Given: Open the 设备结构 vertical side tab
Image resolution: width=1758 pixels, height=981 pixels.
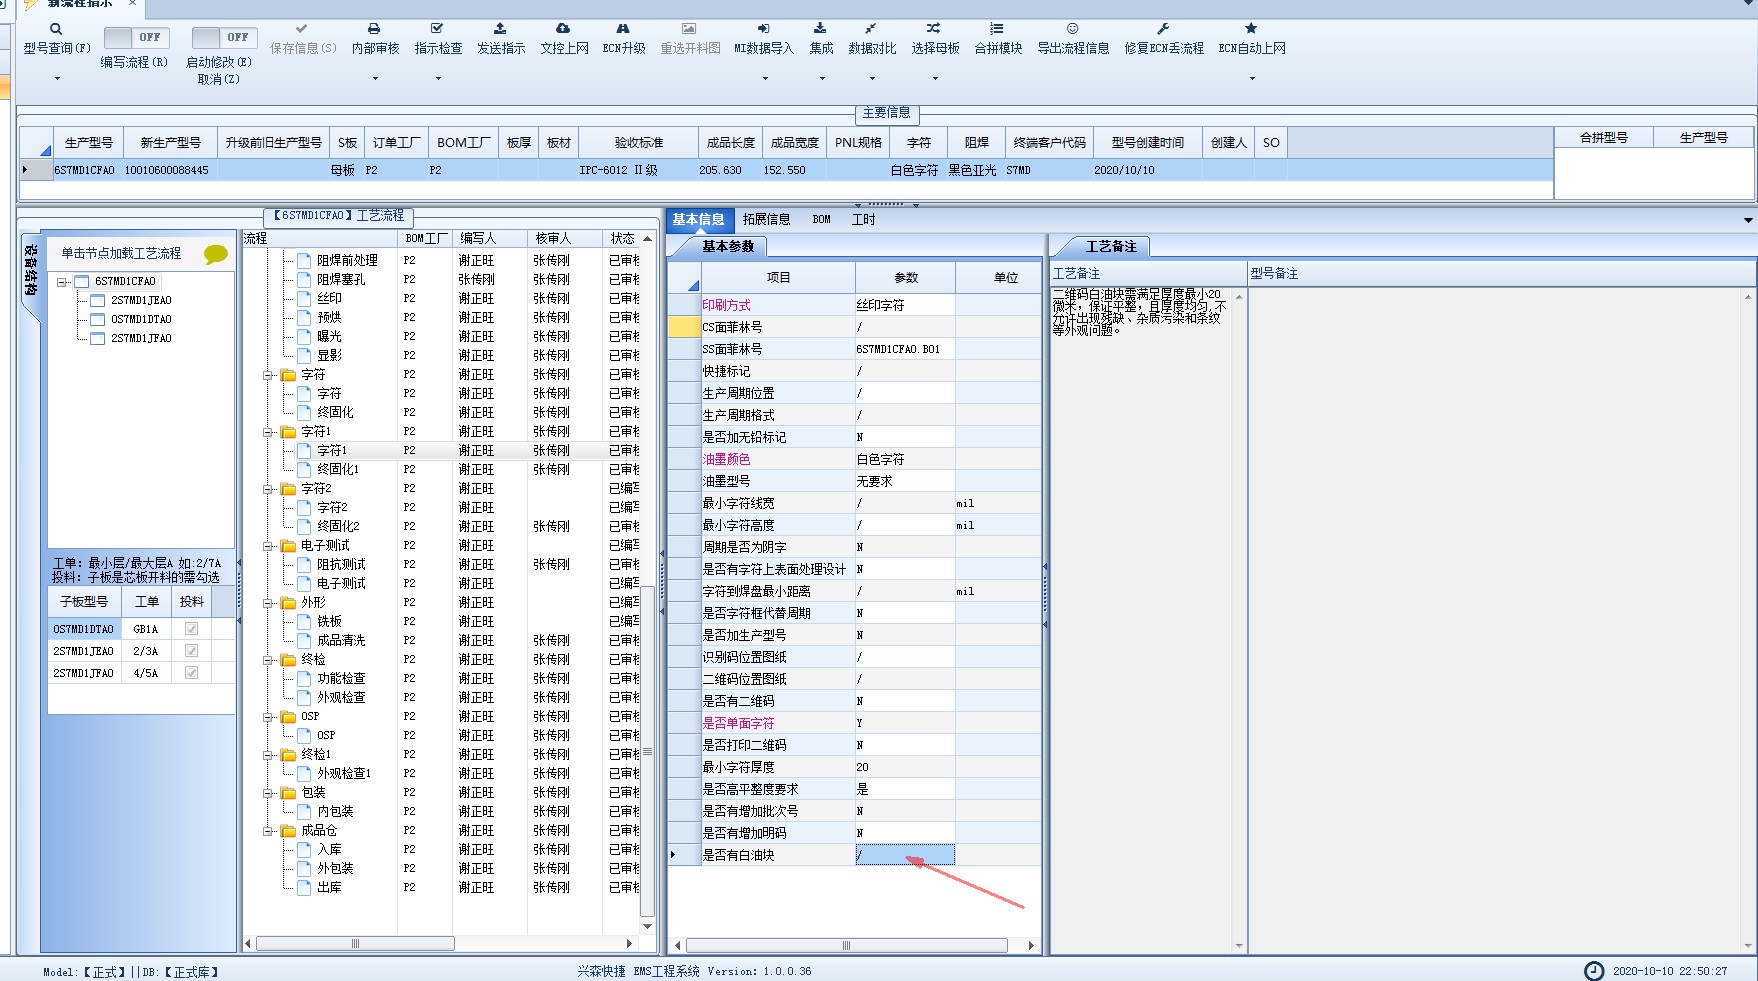Looking at the screenshot, I should 31,270.
